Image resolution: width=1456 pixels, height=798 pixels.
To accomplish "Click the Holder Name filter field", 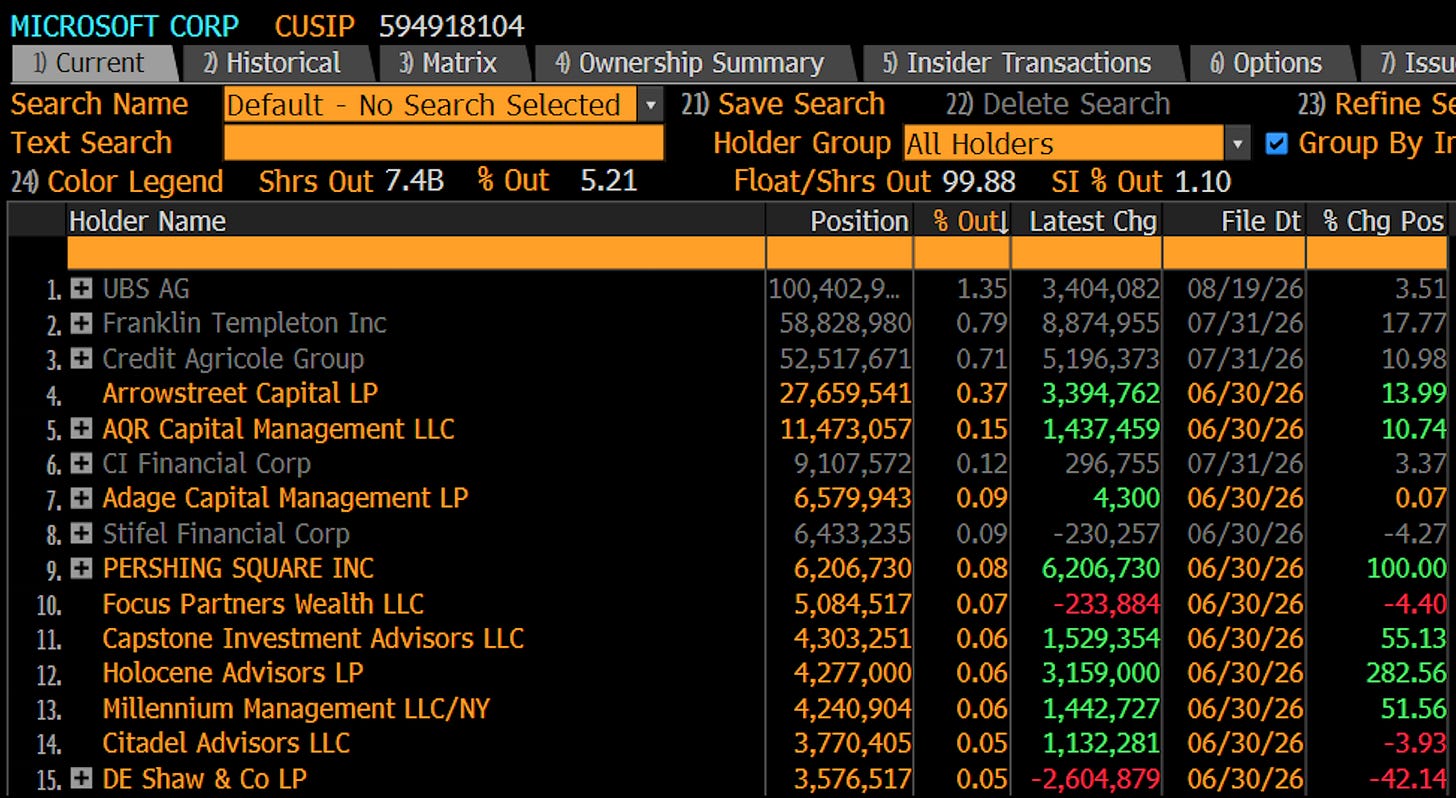I will [x=416, y=254].
